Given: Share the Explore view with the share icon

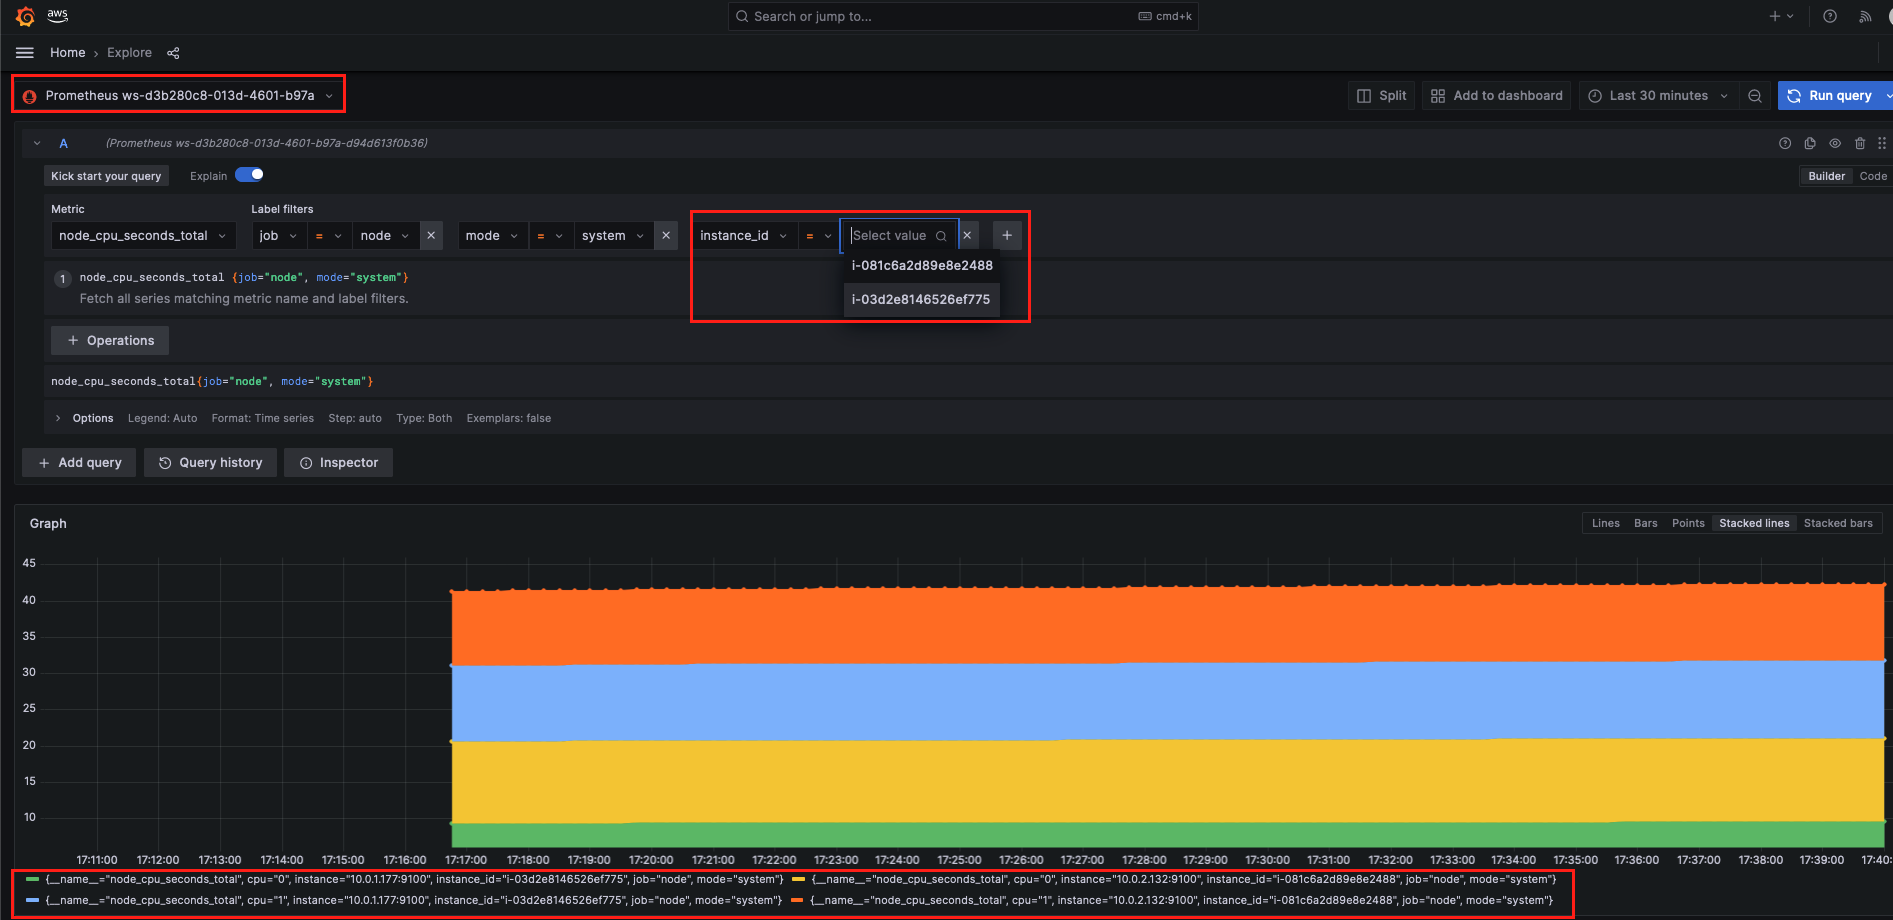Looking at the screenshot, I should tap(172, 53).
